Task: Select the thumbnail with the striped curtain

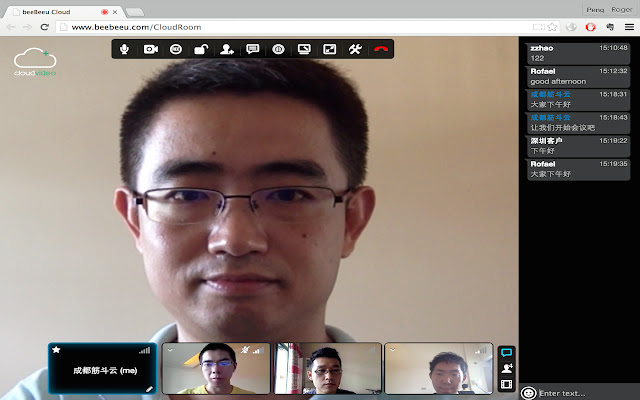Action: click(328, 369)
